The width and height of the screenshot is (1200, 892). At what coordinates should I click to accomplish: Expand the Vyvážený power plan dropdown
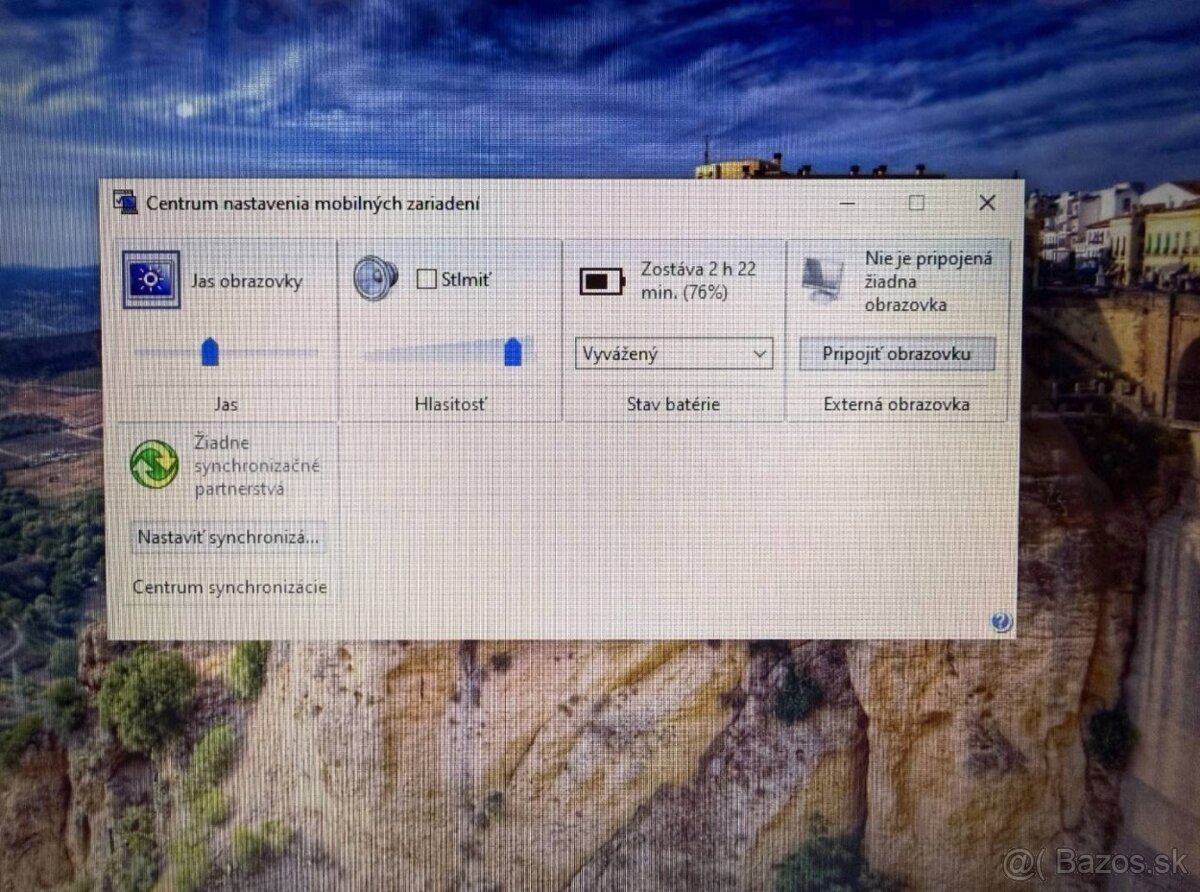coord(673,353)
